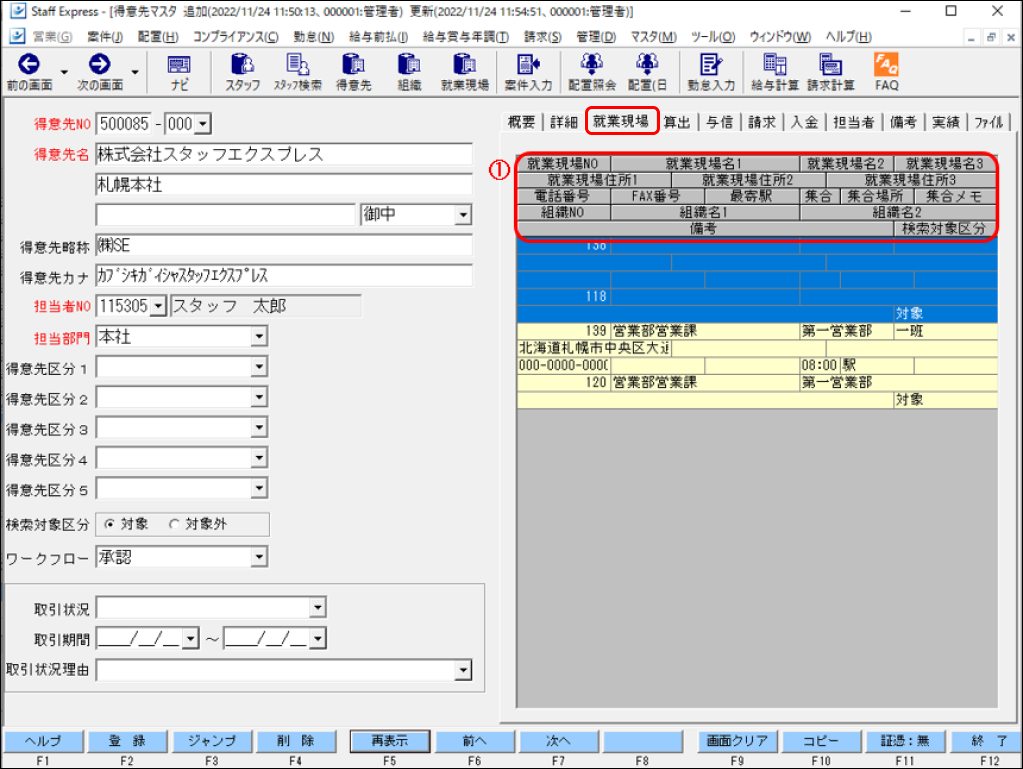Viewport: 1023px width, 769px height.
Task: Click the 画面クリア F9 button
Action: [737, 741]
